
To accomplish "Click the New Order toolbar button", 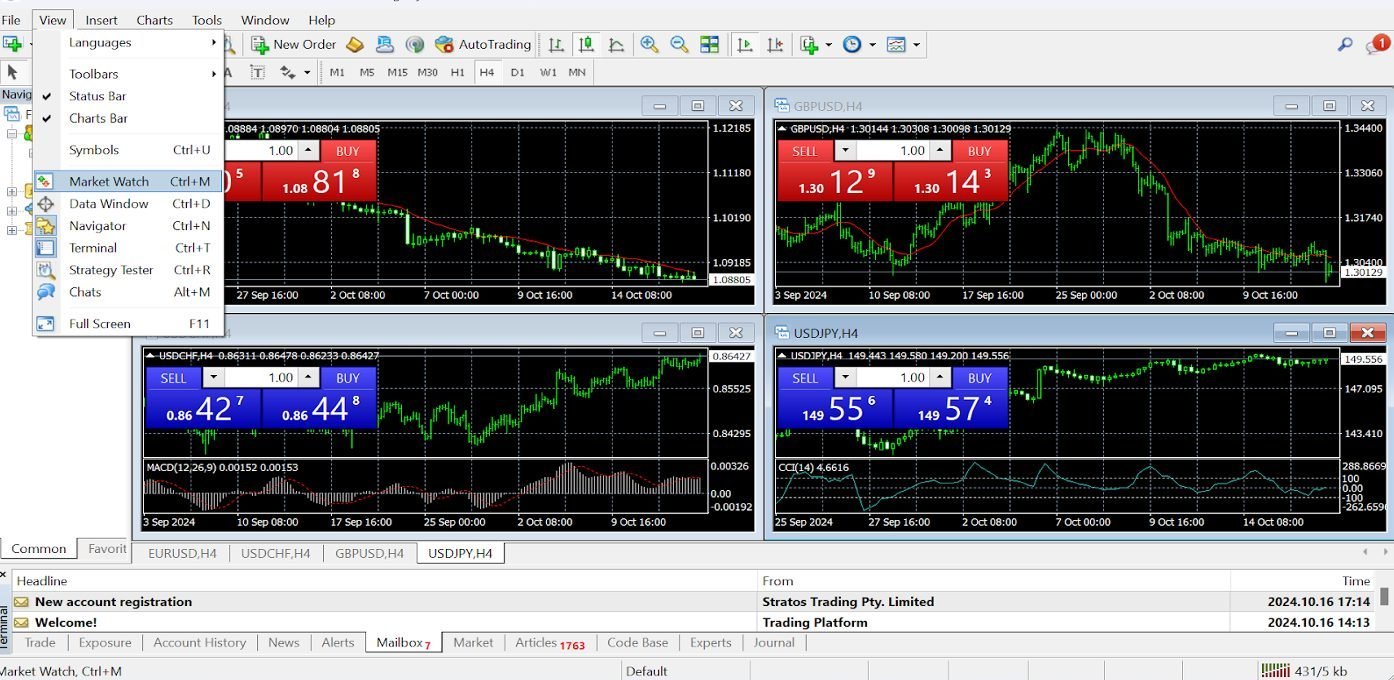I will coord(294,44).
